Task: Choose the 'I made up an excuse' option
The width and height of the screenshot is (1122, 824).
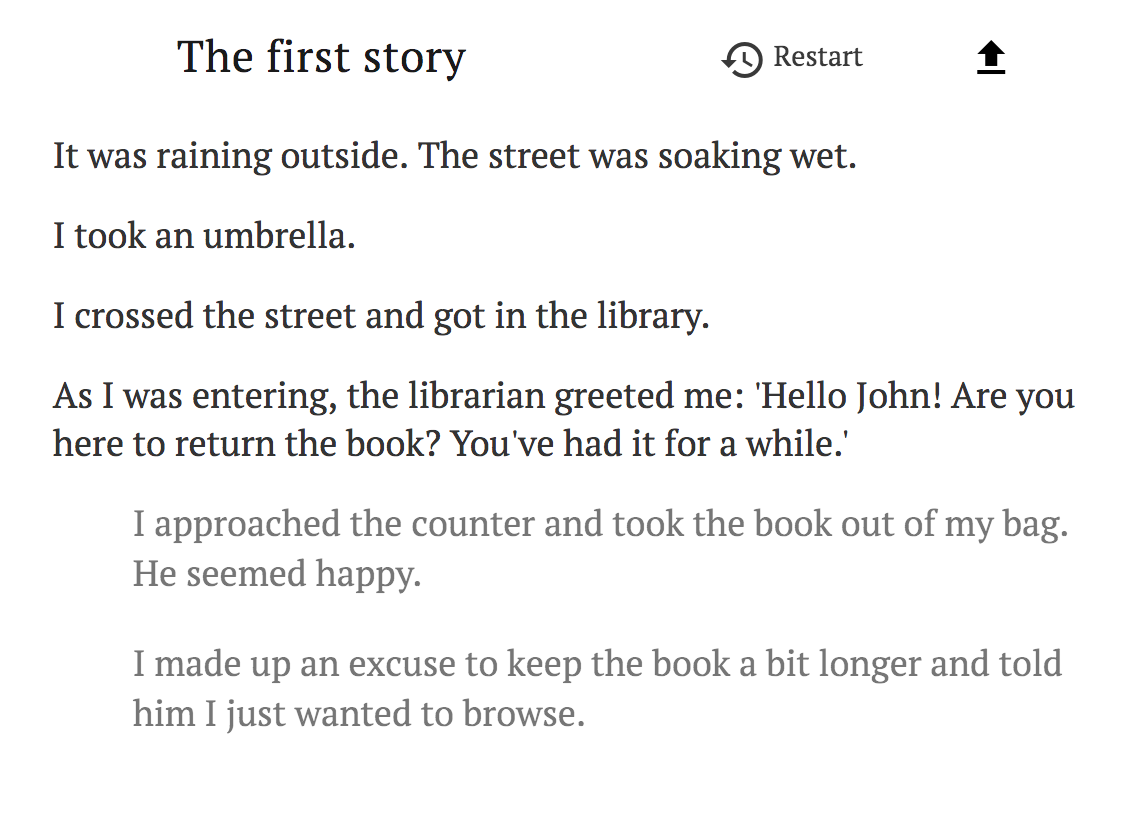Action: tap(597, 688)
